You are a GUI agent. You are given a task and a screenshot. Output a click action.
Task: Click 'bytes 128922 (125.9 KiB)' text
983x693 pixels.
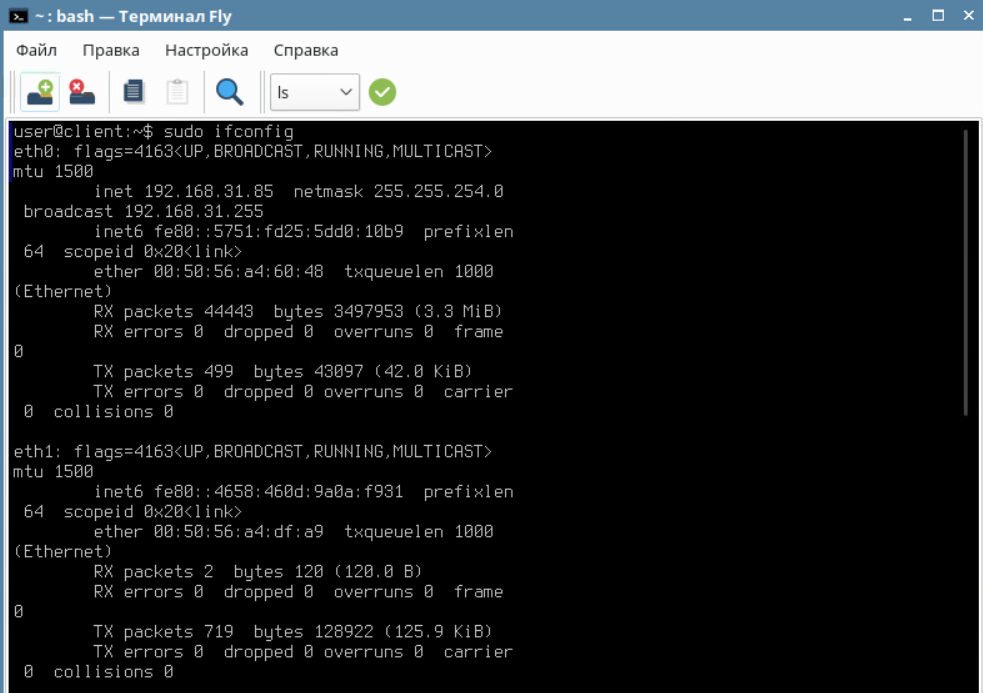pos(373,632)
